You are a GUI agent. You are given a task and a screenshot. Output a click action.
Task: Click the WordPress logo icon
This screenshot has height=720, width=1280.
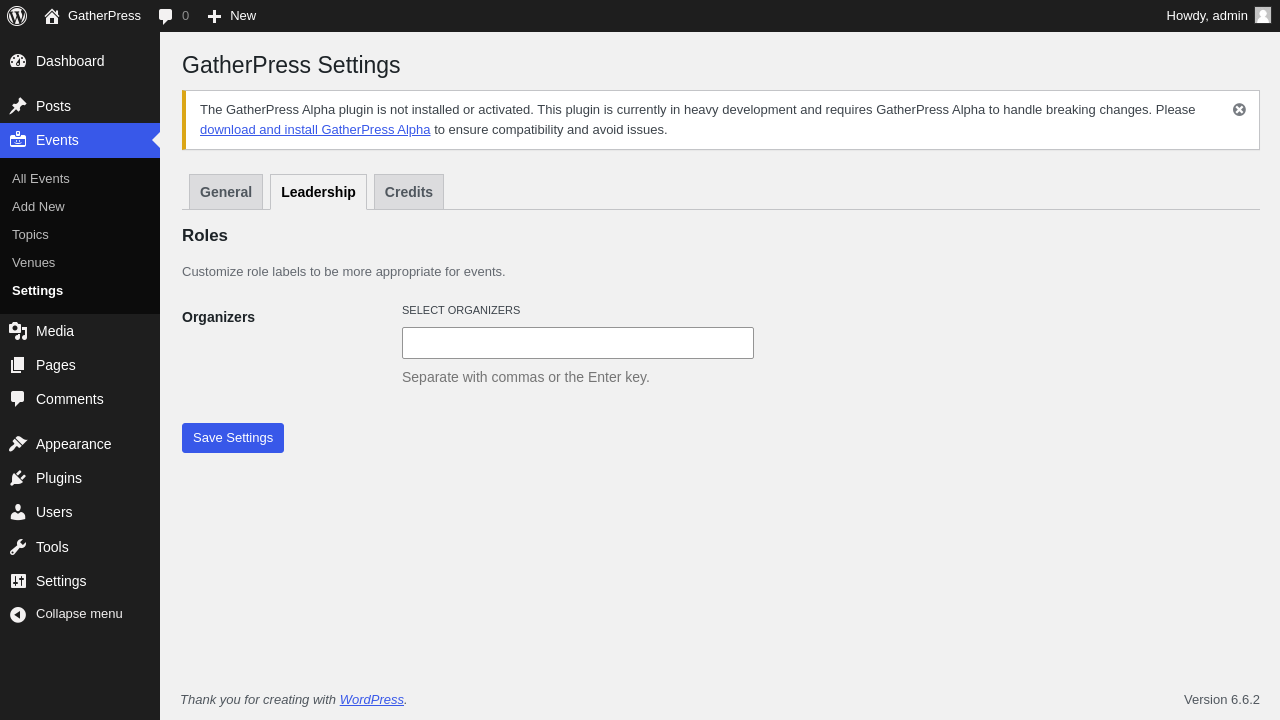coord(17,16)
